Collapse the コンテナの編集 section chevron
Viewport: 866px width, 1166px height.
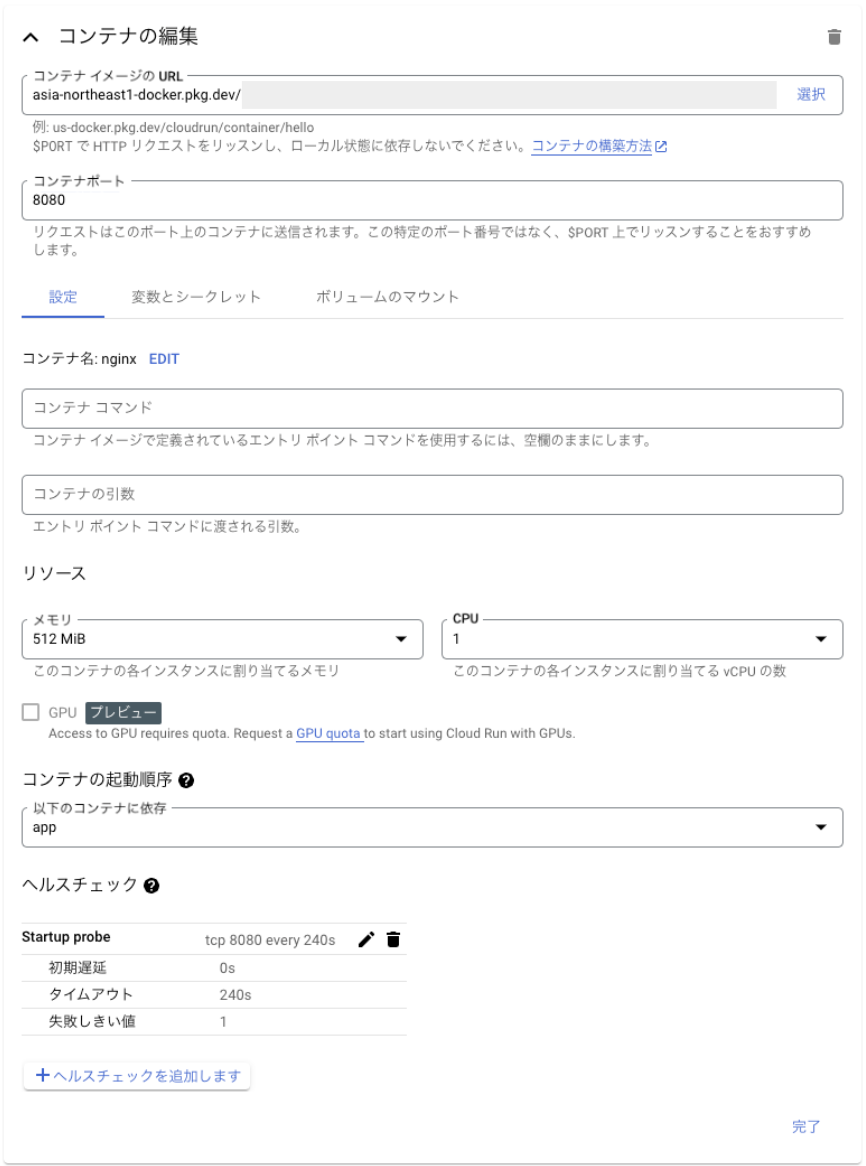tap(30, 37)
